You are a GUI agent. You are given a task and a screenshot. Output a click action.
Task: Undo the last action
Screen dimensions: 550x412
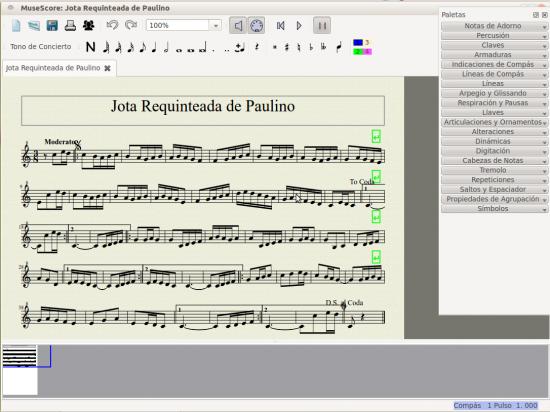(x=112, y=25)
